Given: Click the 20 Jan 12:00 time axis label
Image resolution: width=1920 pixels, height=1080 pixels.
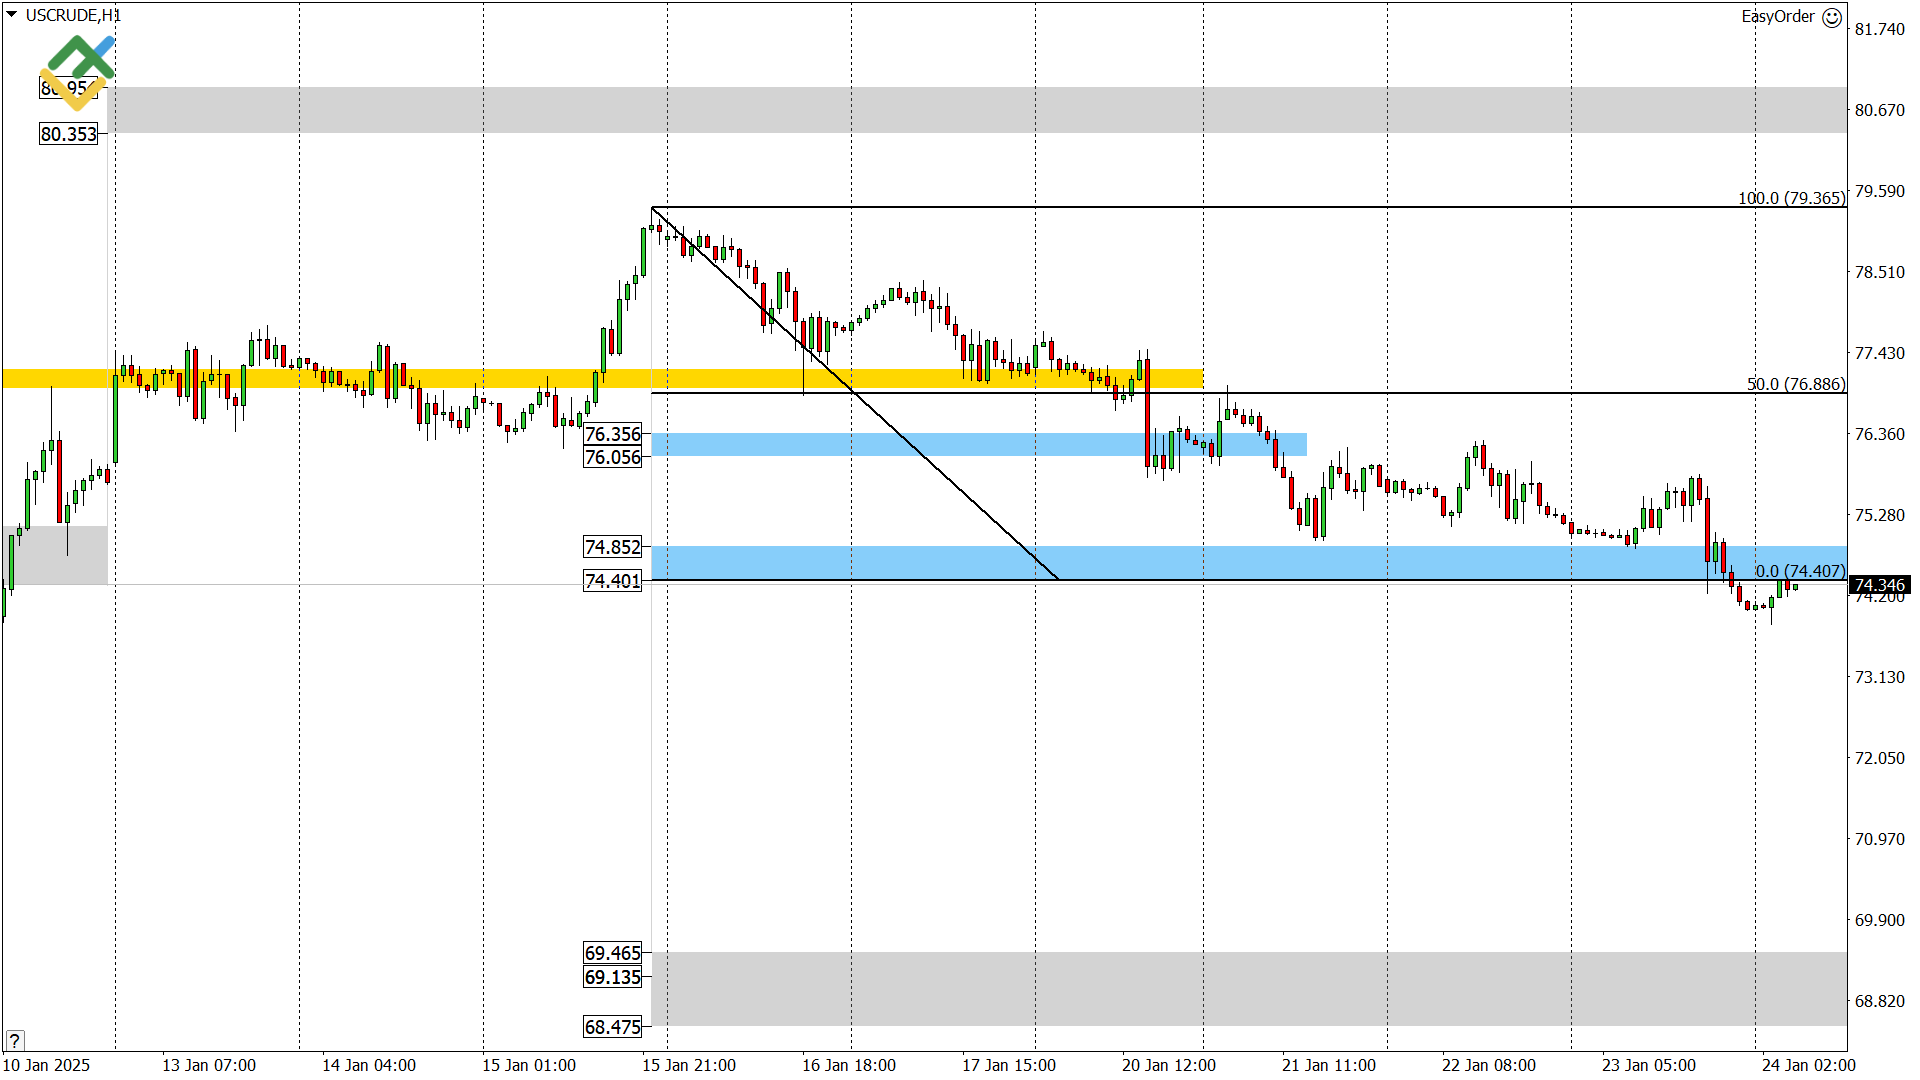Looking at the screenshot, I should click(1168, 1065).
